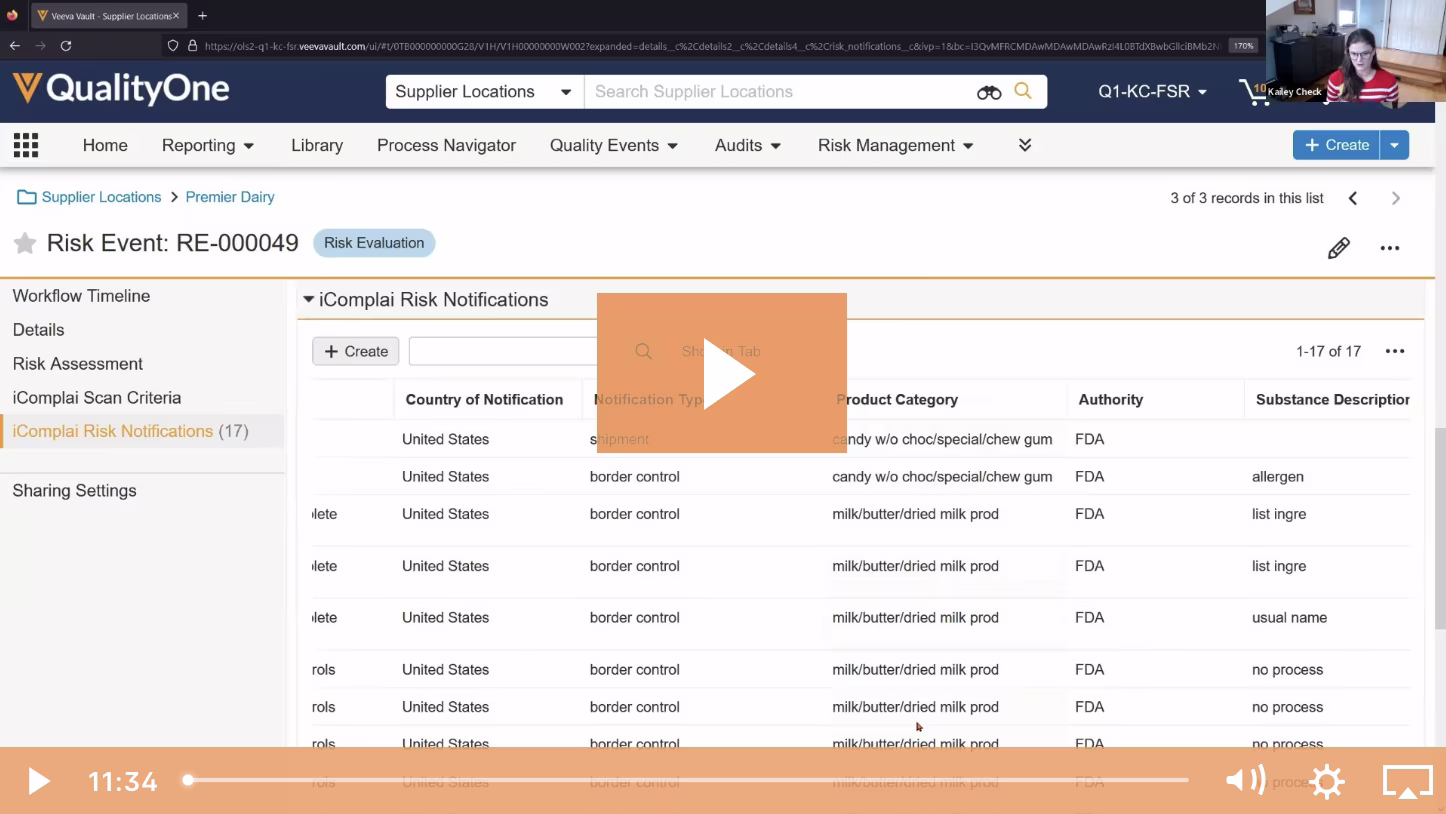Viewport: 1446px width, 814px height.
Task: Open the Audits menu dropdown
Action: coord(748,145)
